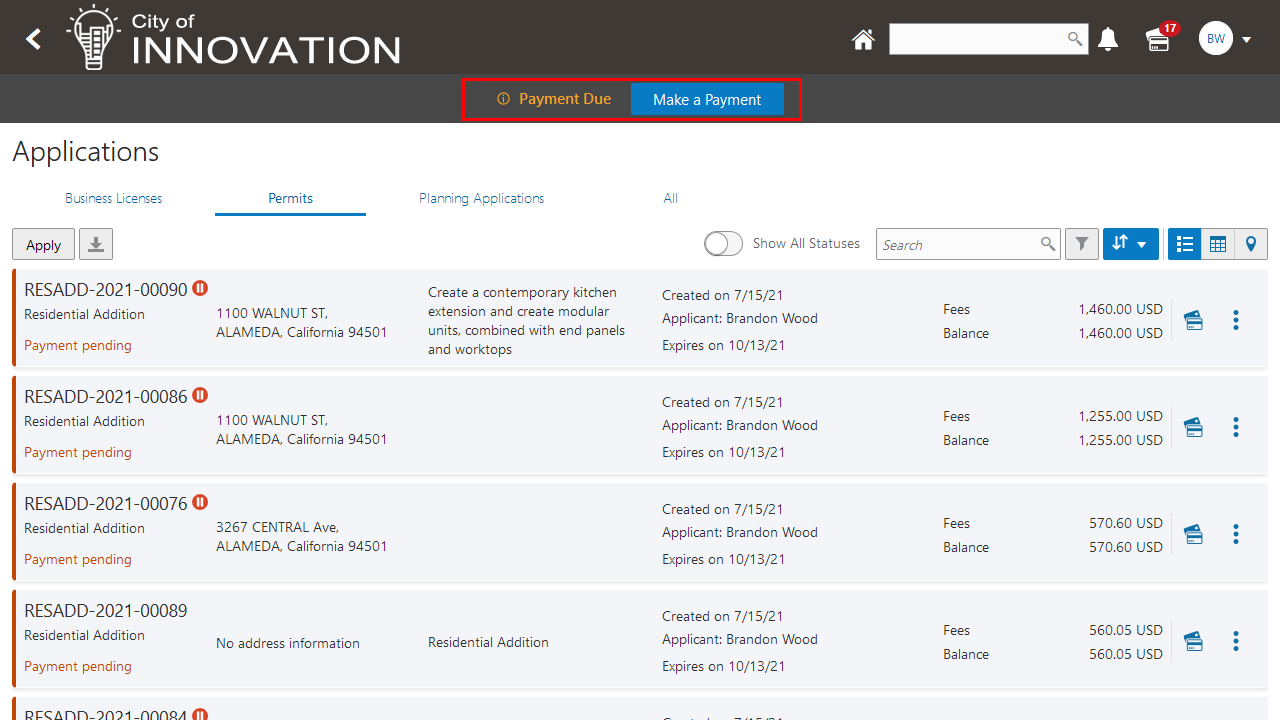
Task: Open the notifications bell
Action: (1108, 40)
